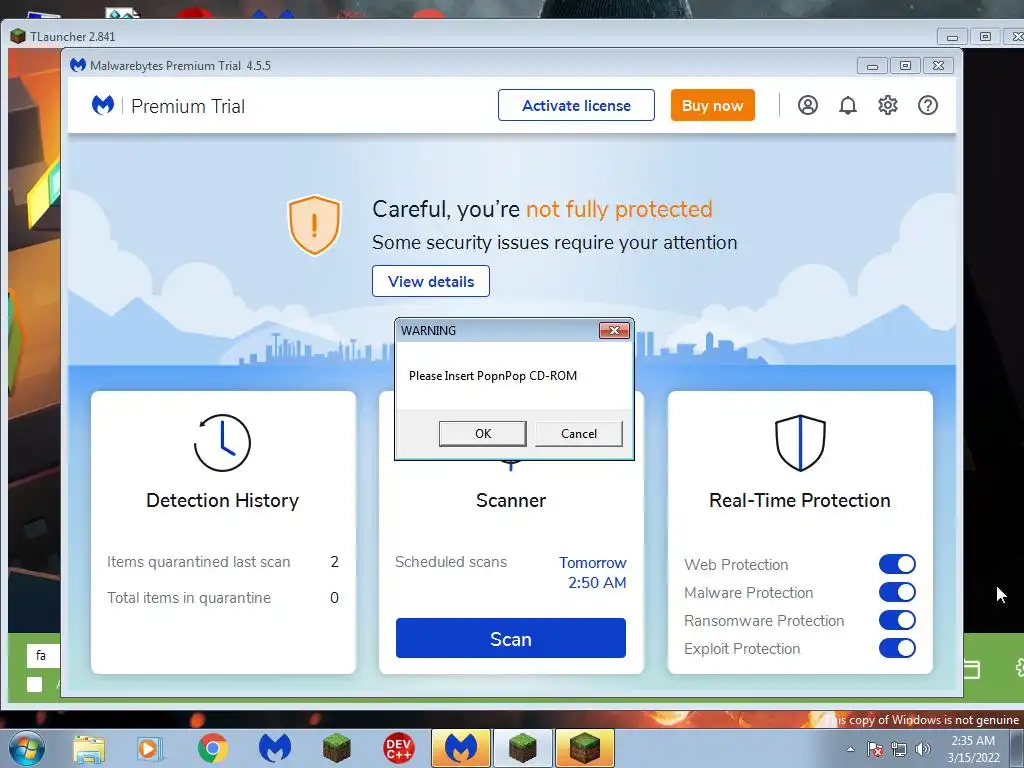
Task: Launch Google Chrome from the taskbar
Action: (x=212, y=748)
